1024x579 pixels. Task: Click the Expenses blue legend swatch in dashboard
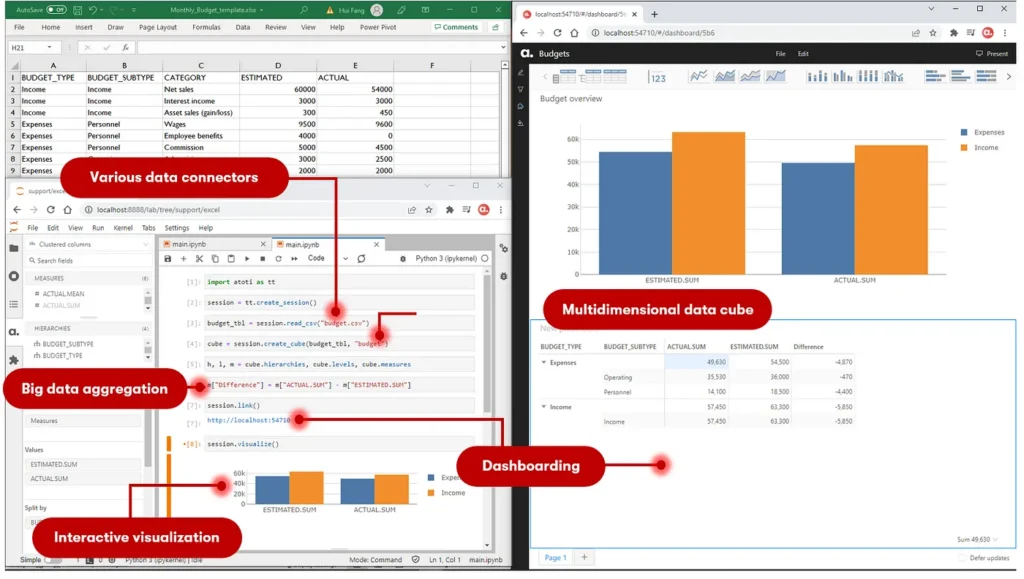964,133
